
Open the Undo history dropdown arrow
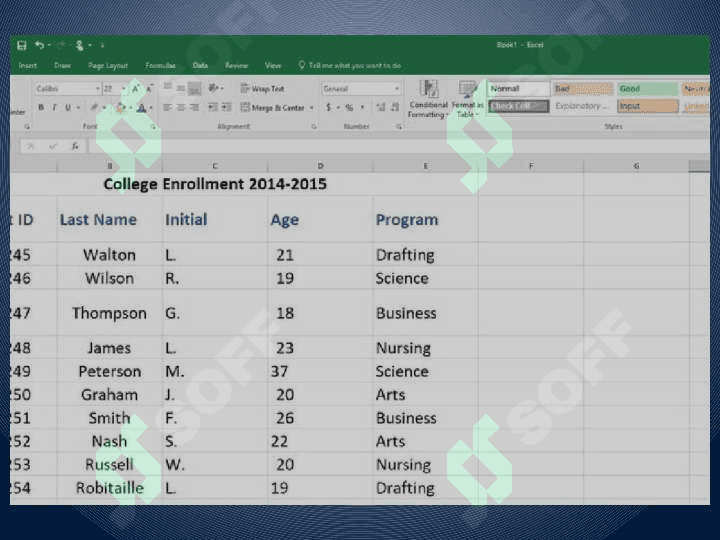(49, 45)
